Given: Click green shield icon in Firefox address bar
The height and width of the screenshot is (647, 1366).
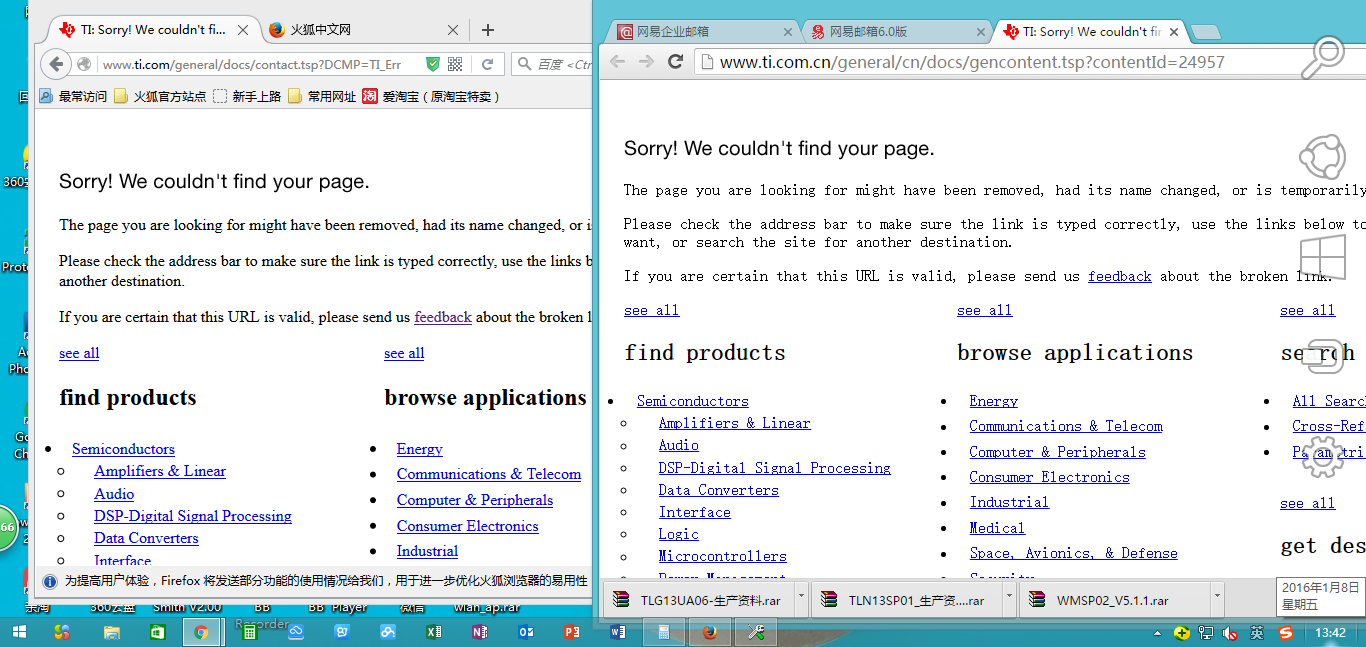Looking at the screenshot, I should (x=432, y=64).
